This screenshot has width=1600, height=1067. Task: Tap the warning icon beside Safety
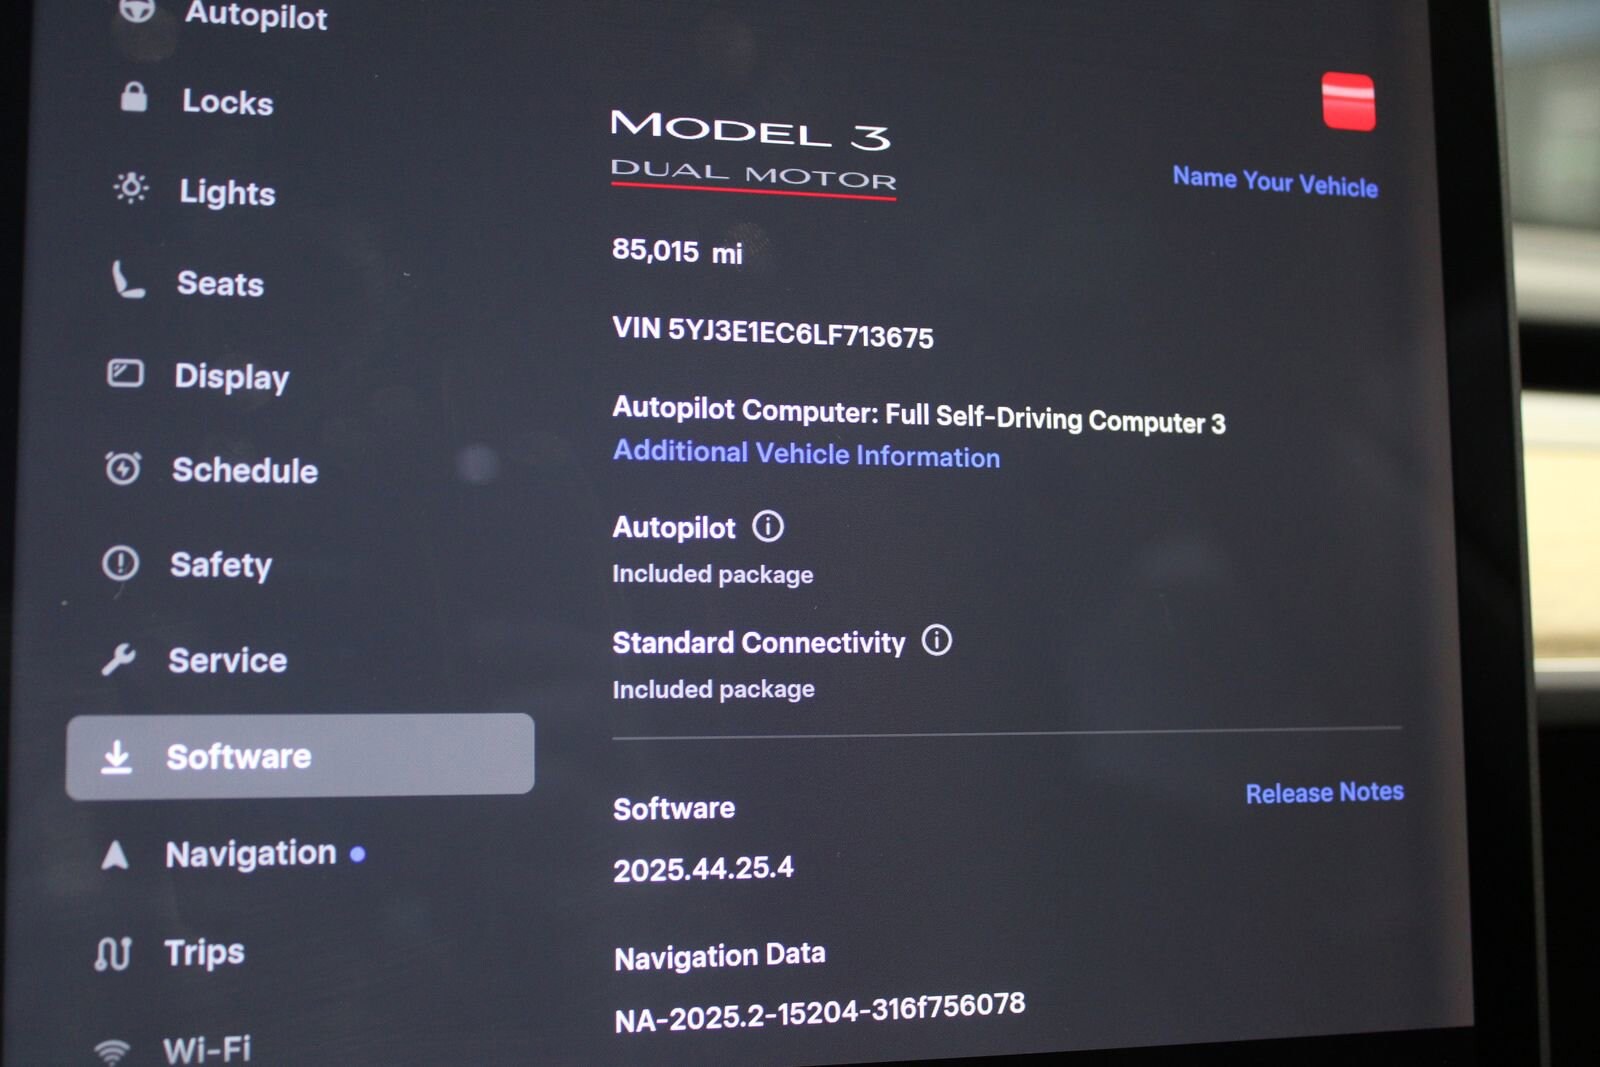point(121,563)
